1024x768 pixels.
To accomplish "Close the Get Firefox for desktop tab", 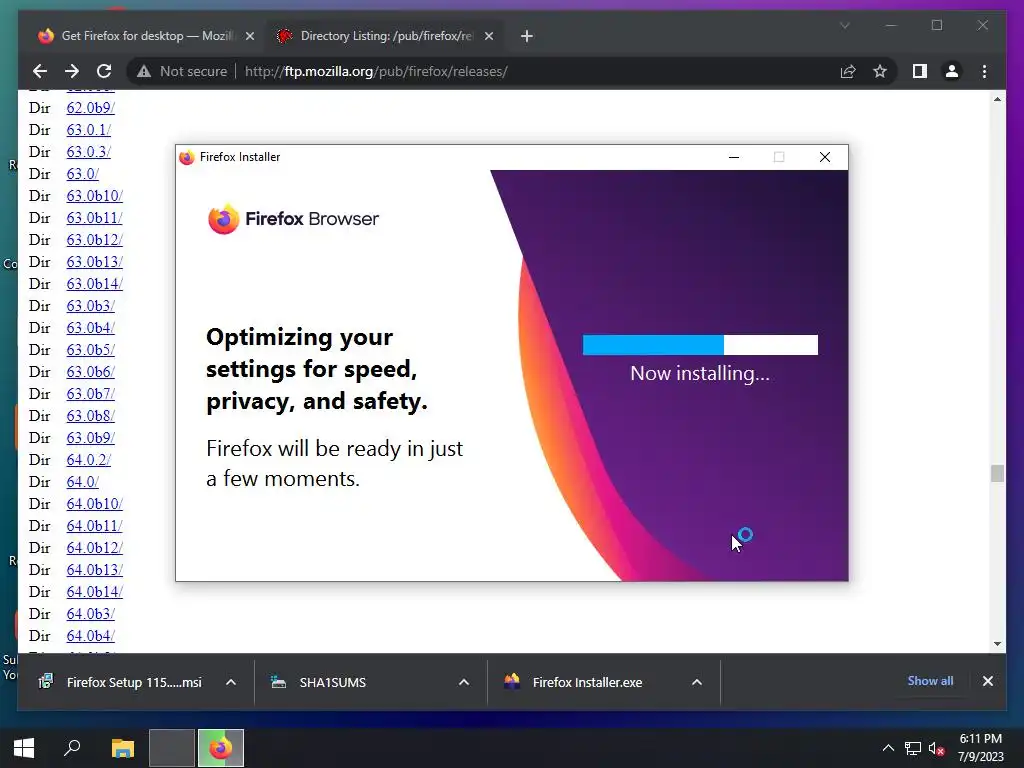I will [x=249, y=36].
